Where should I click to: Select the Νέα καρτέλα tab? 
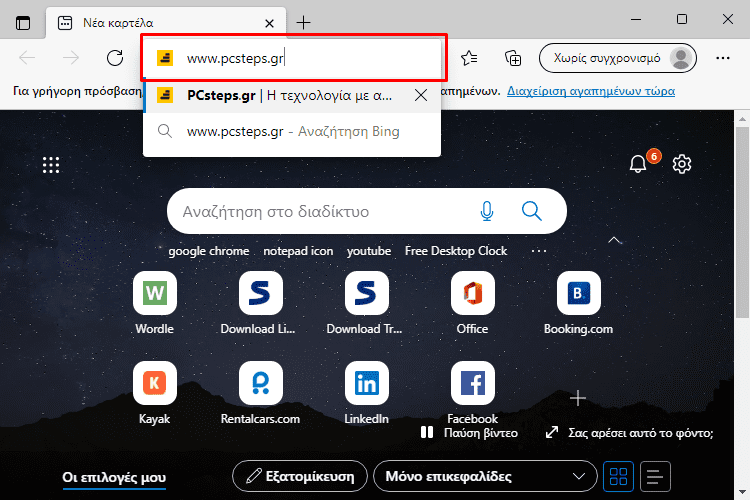165,22
